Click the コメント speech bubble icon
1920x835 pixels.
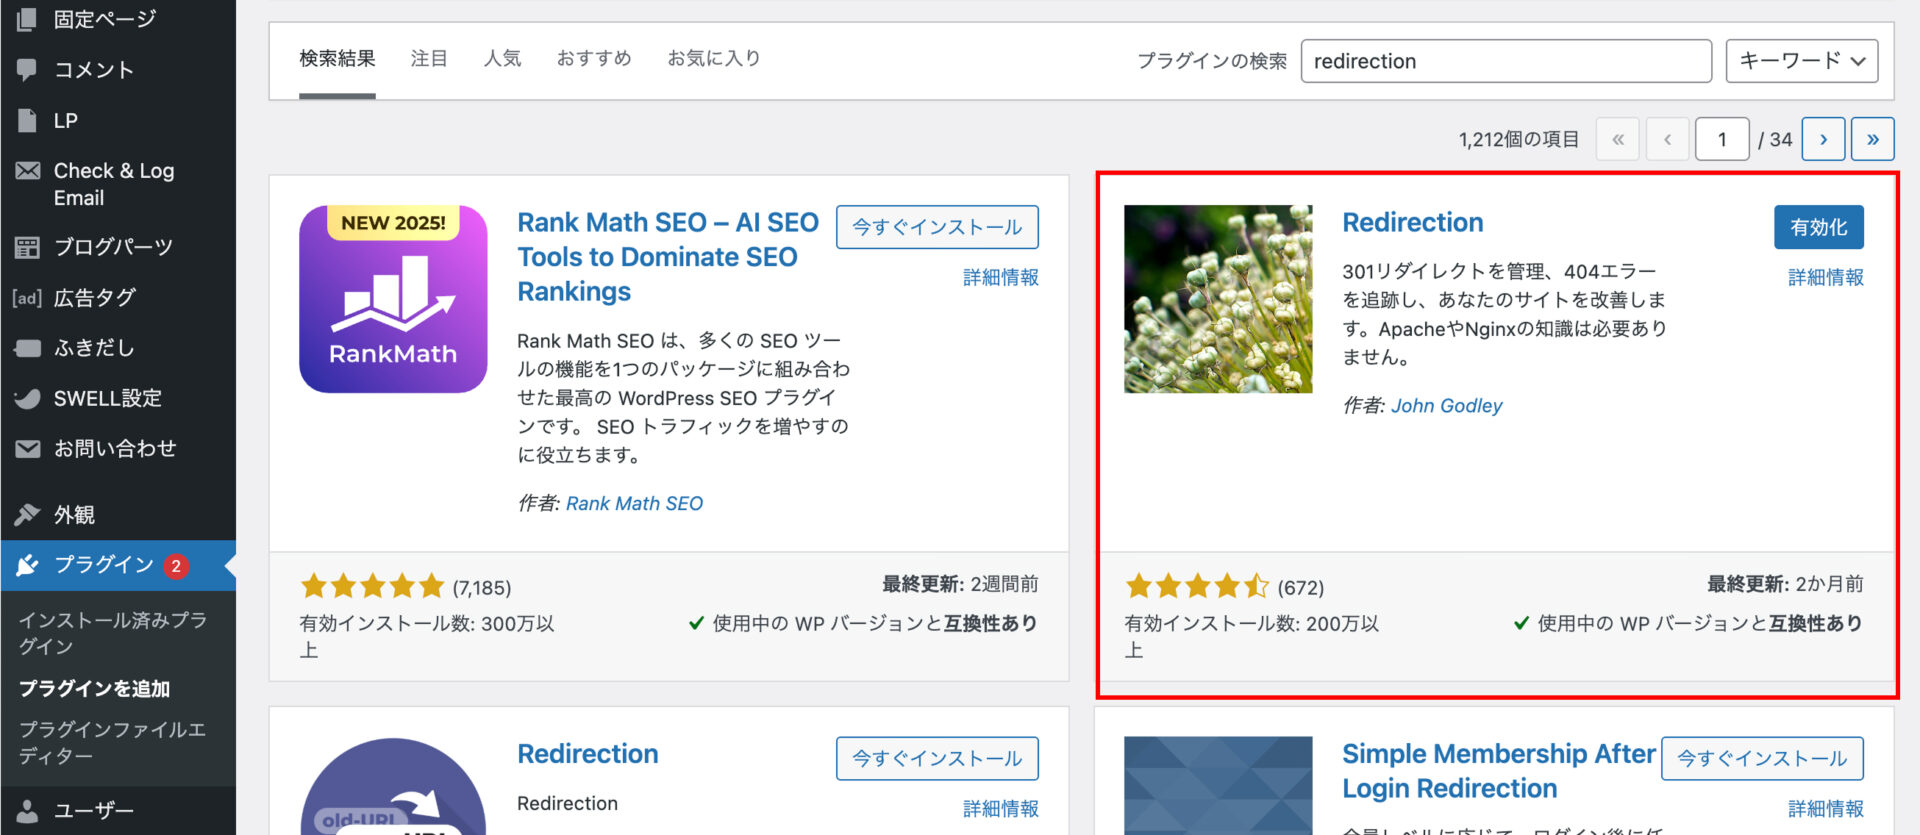[27, 70]
